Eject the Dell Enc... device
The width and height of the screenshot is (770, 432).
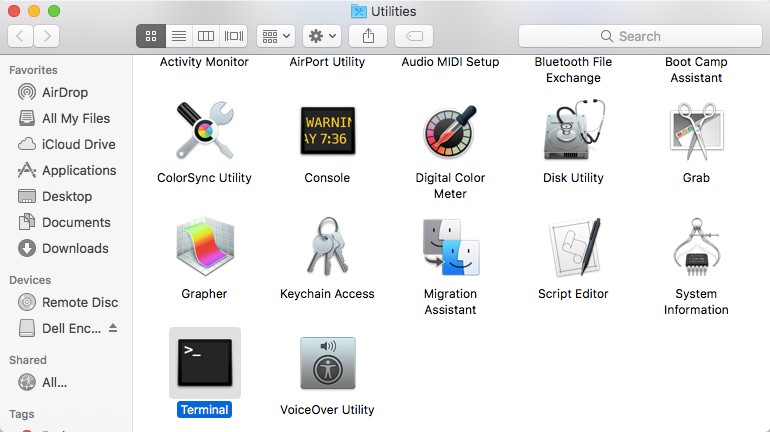pyautogui.click(x=113, y=328)
